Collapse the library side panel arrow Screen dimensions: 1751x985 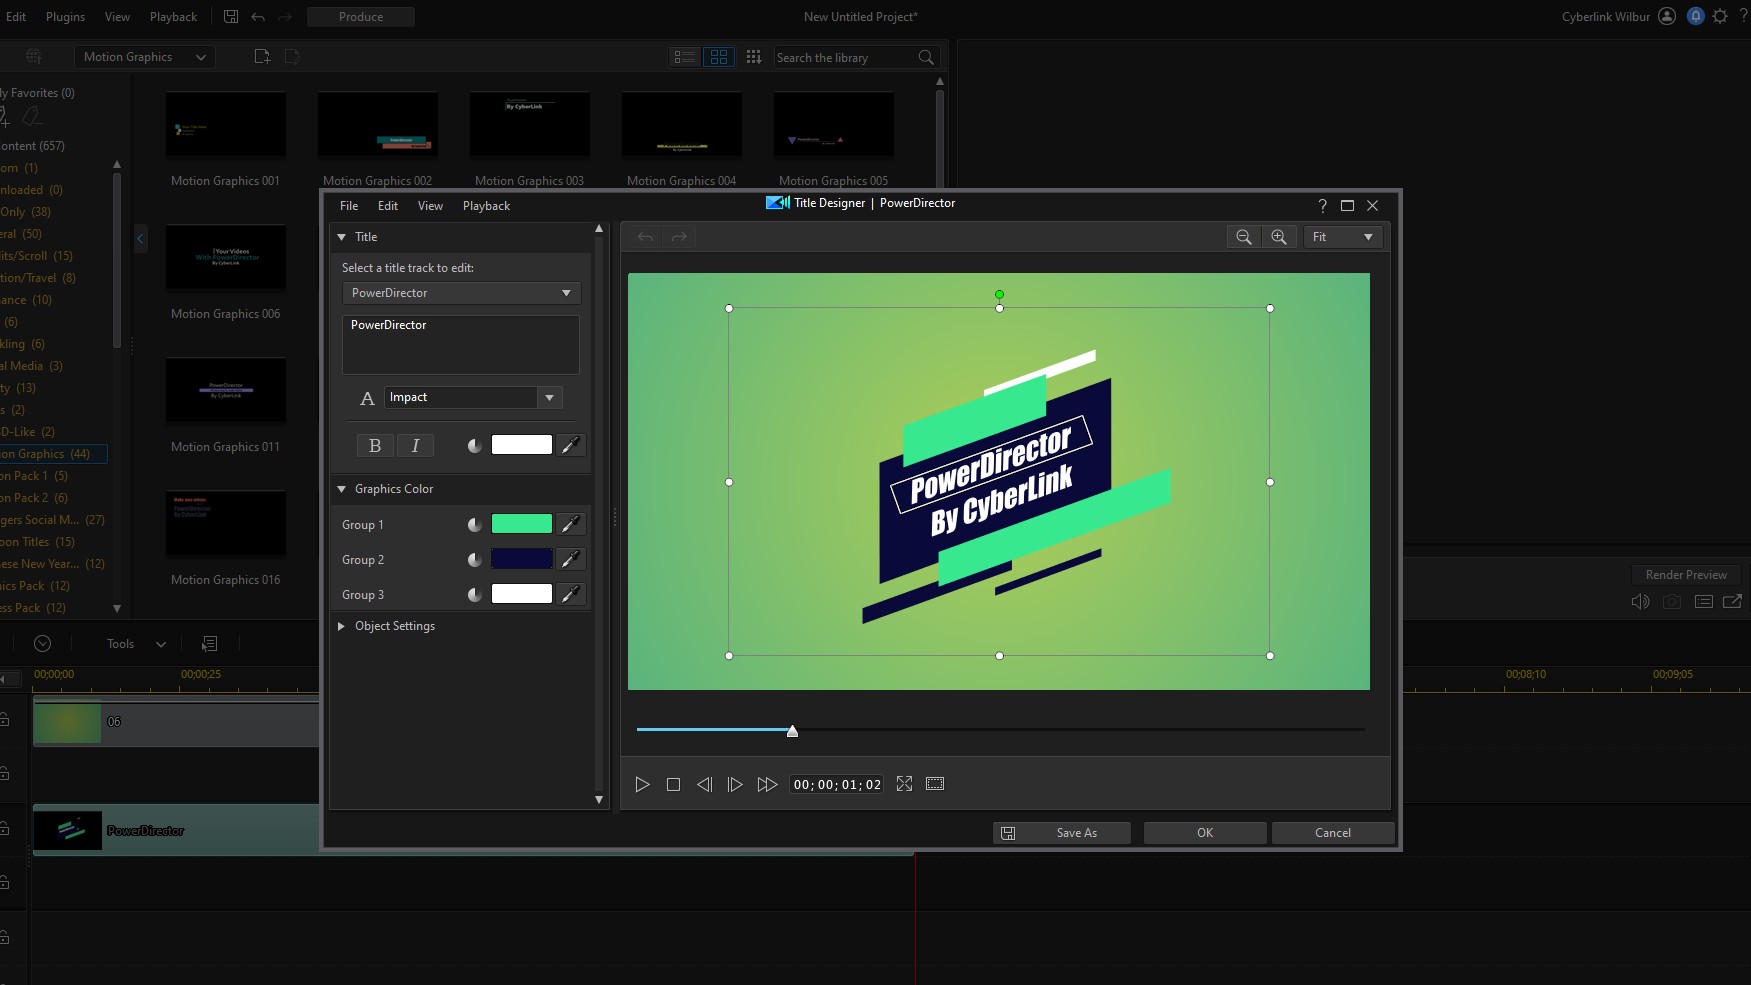140,238
